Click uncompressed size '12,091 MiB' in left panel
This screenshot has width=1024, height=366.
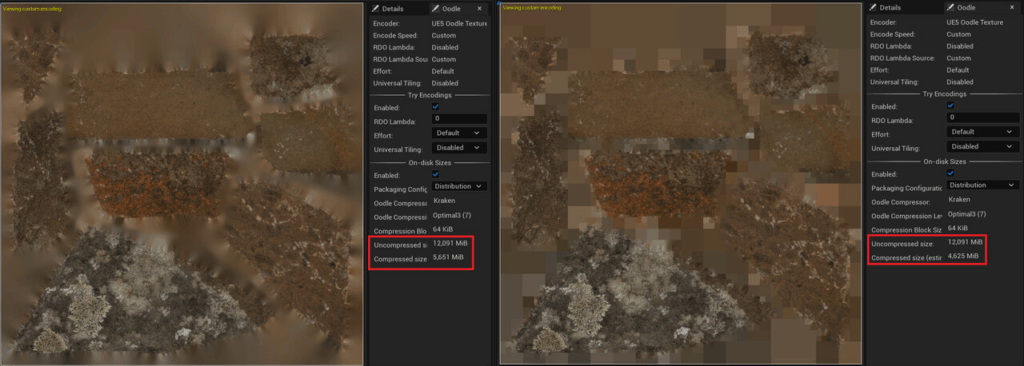coord(449,243)
